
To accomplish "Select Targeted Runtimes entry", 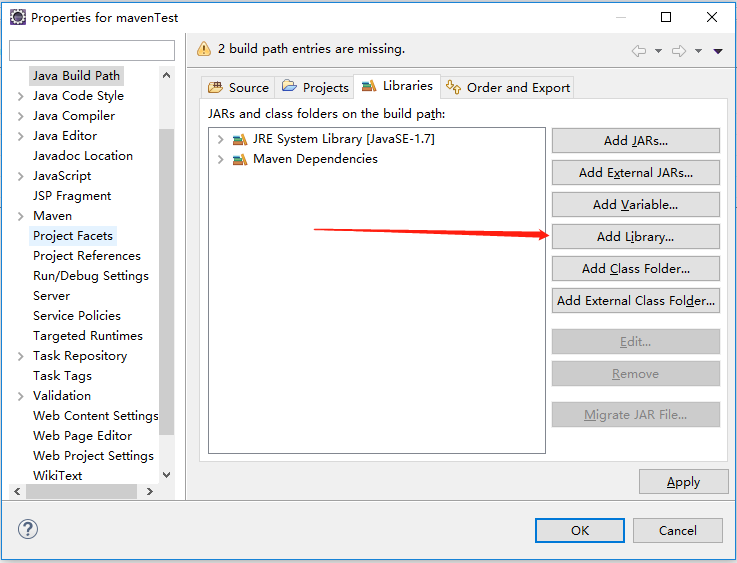I will tap(87, 336).
